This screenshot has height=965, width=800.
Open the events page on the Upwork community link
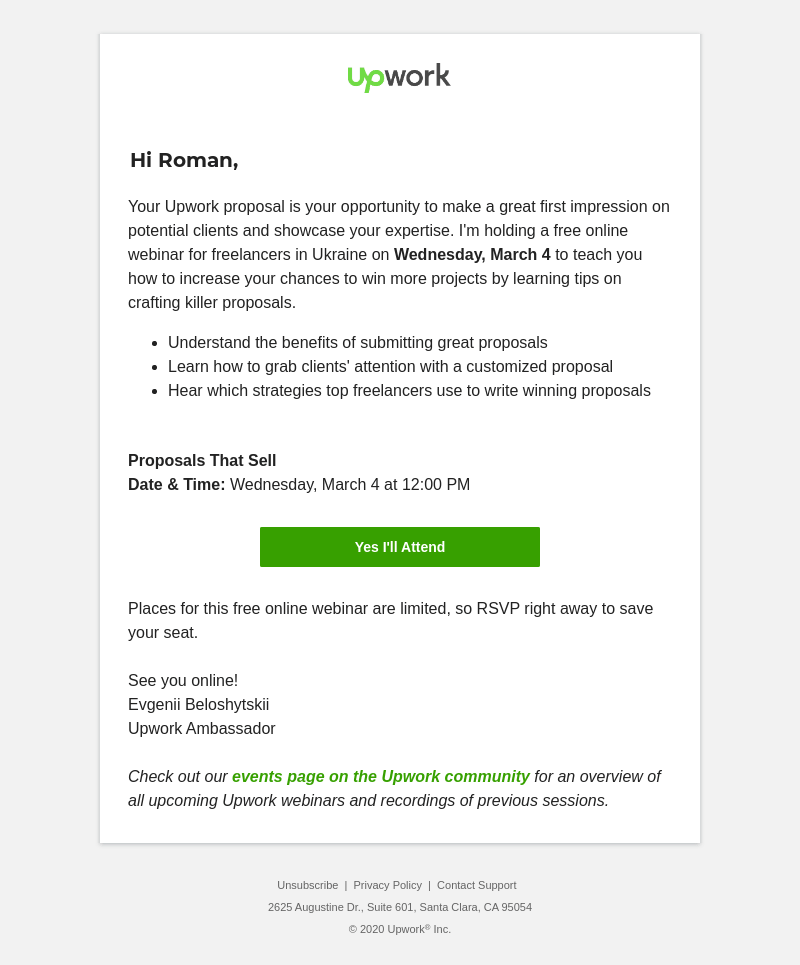[x=381, y=776]
